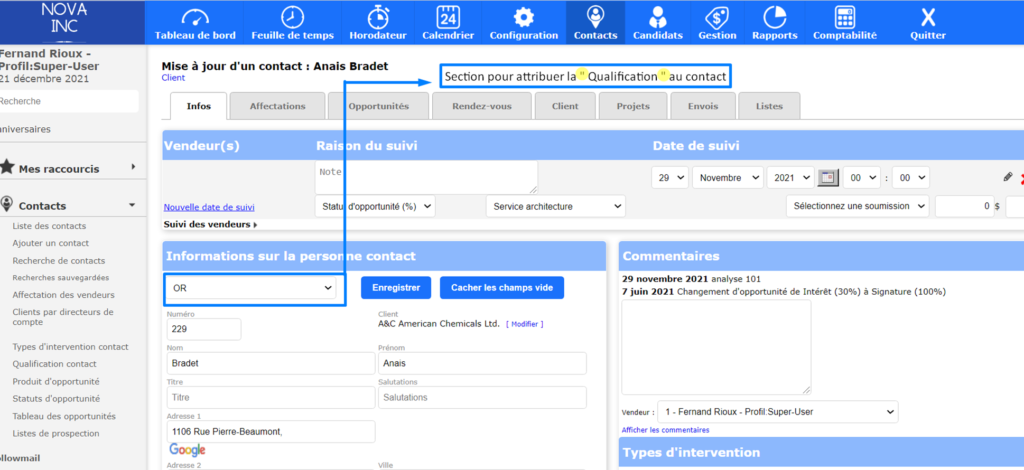Click Cacher les champs vide button
Image resolution: width=1024 pixels, height=470 pixels.
501,288
